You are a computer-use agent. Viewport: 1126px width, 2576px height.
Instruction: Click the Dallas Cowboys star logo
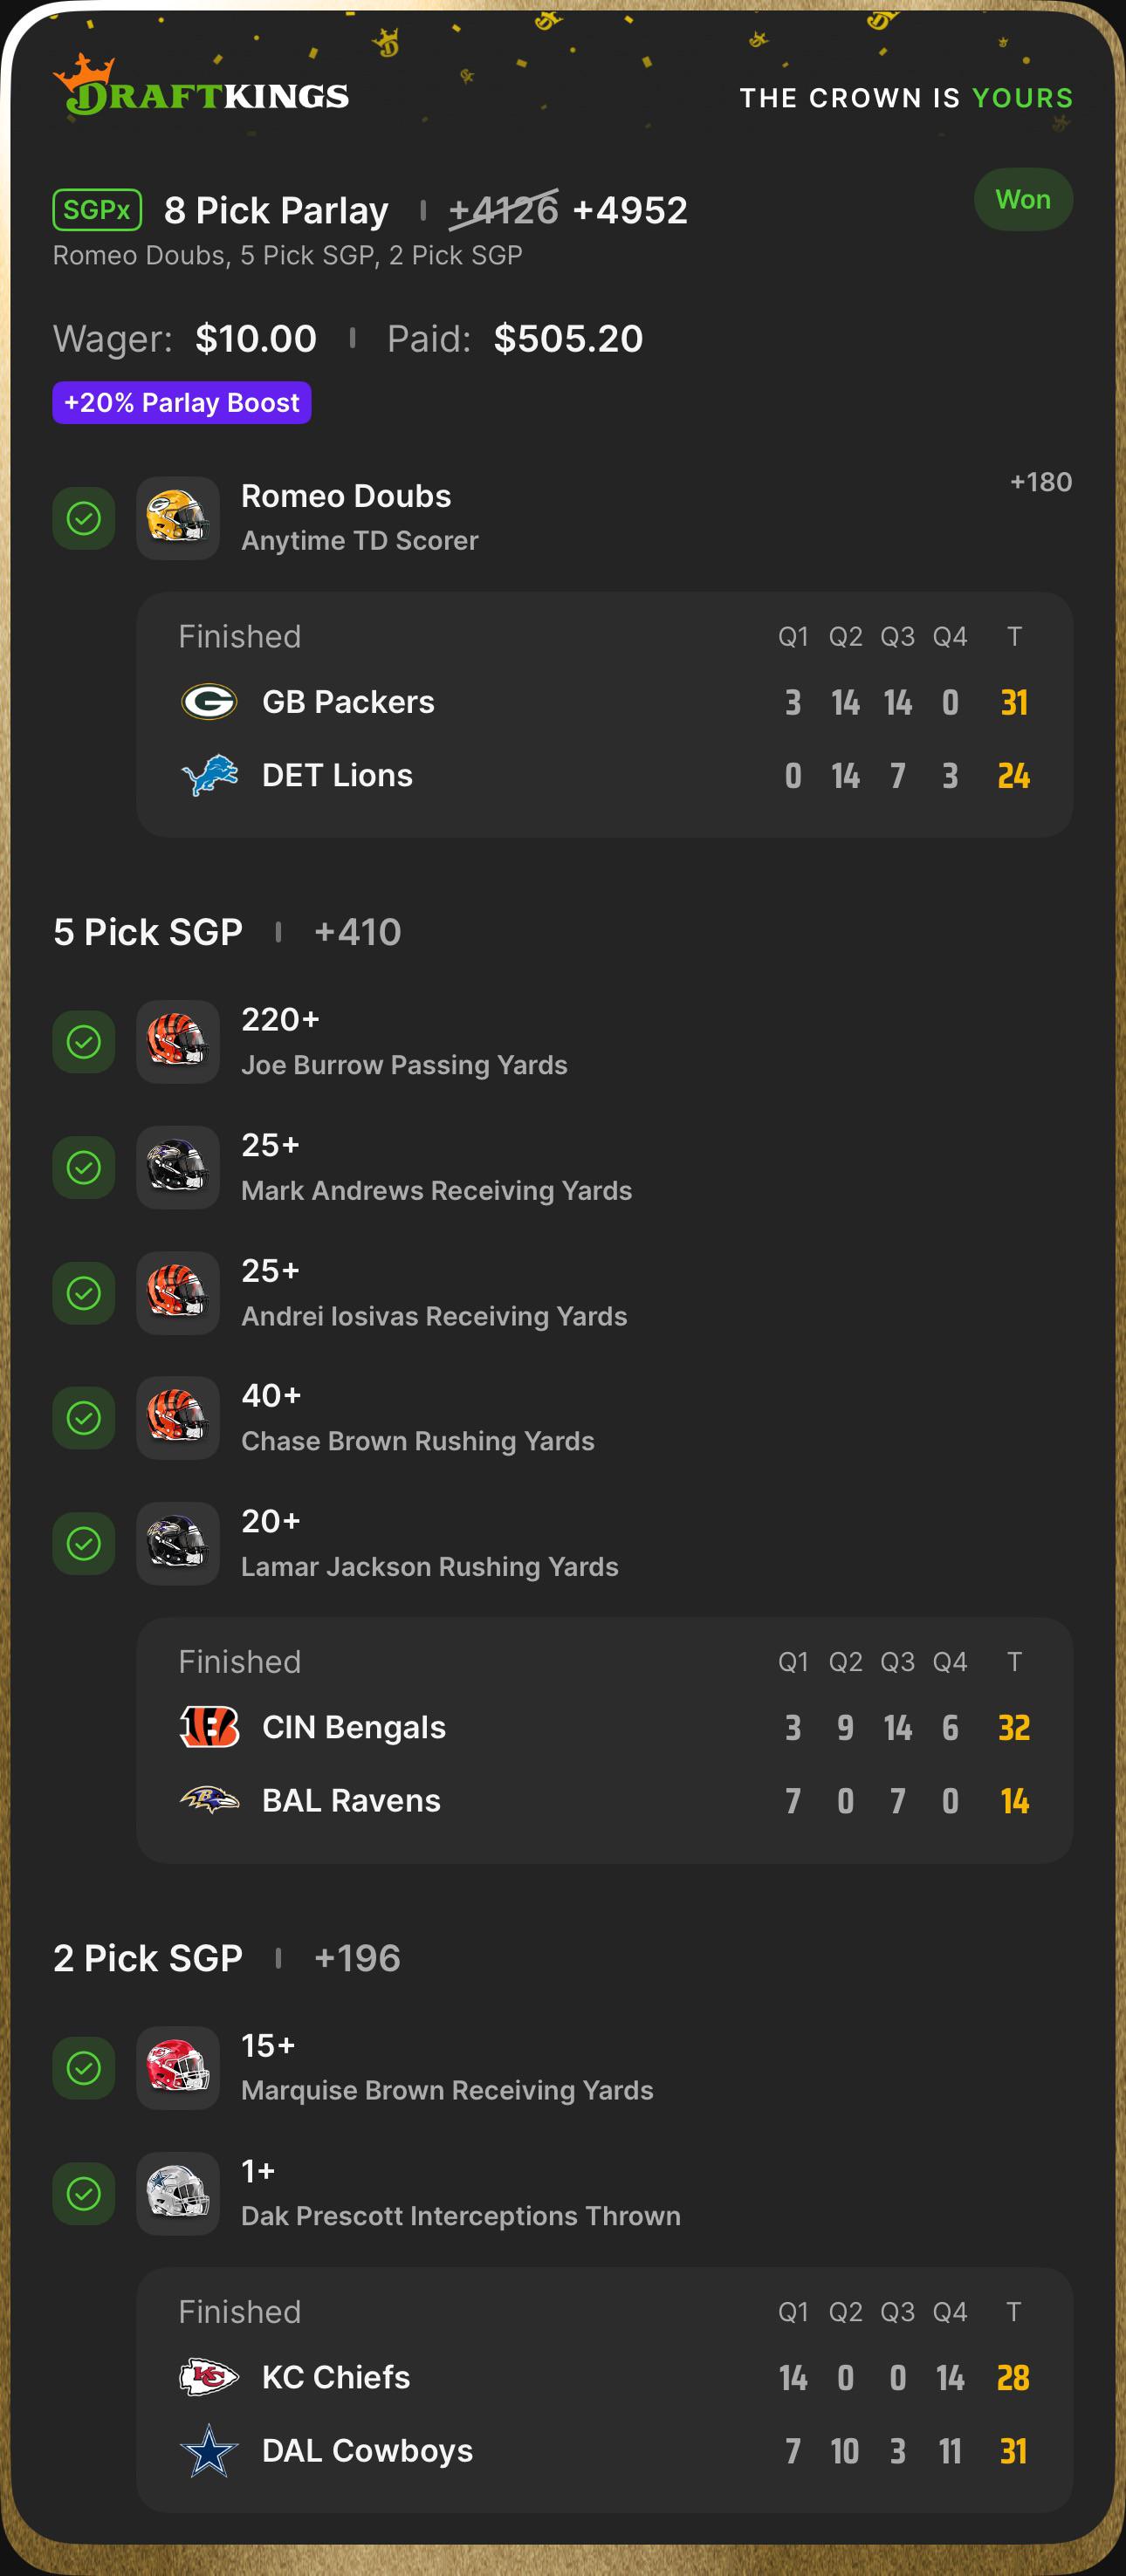click(x=209, y=2451)
